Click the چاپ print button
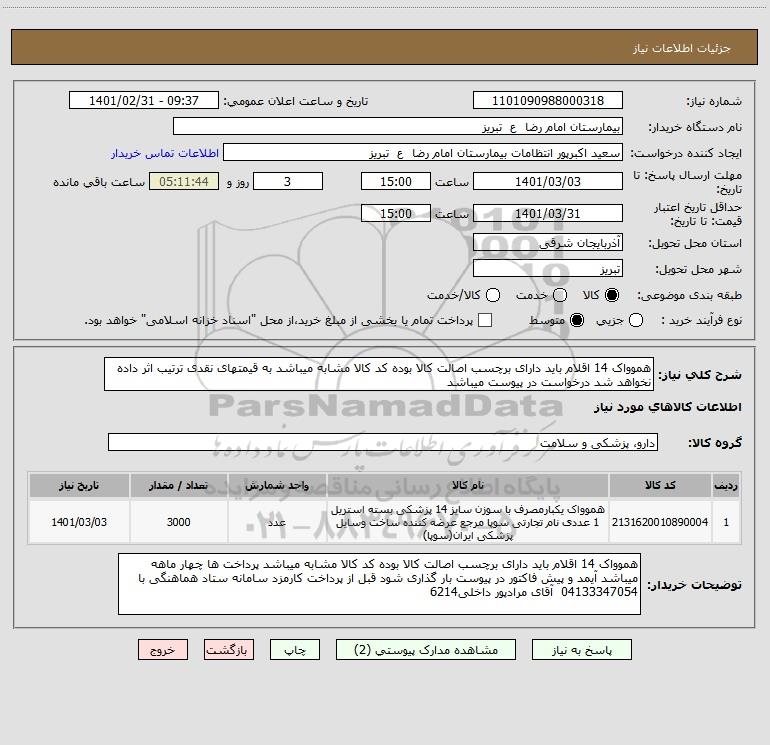770x745 pixels. point(295,650)
